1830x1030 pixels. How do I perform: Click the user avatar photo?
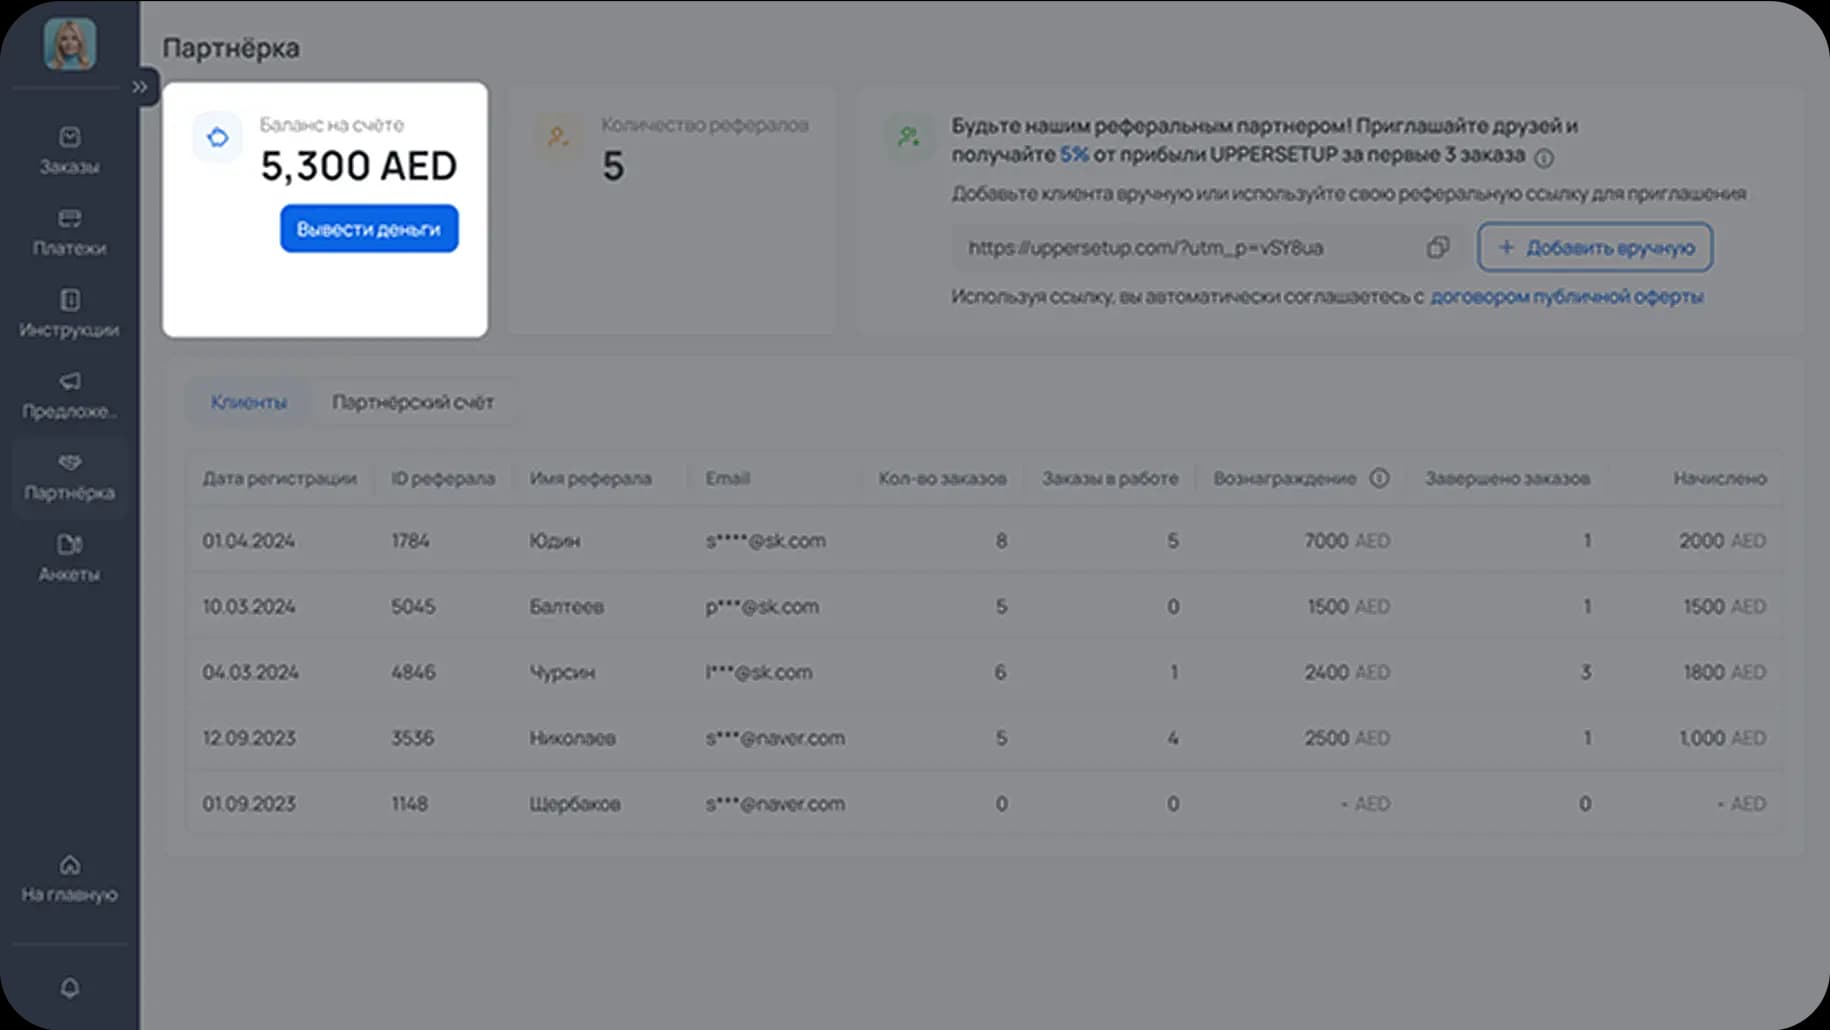pos(69,44)
